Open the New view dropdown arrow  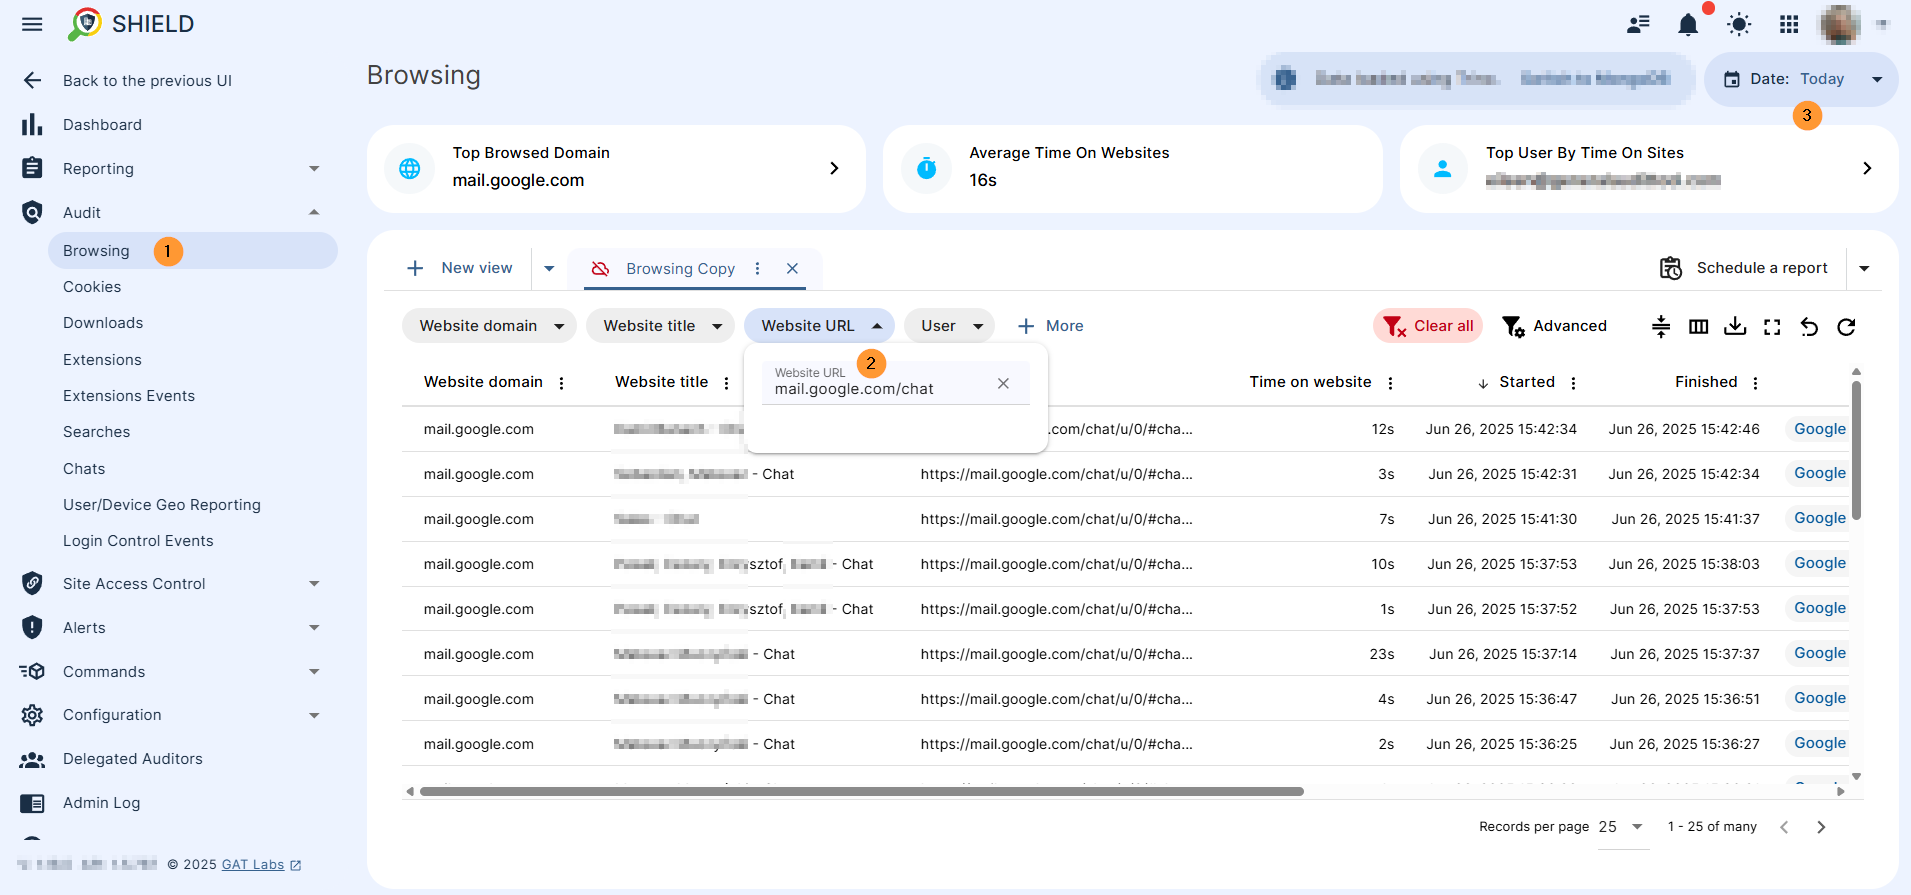pos(549,268)
